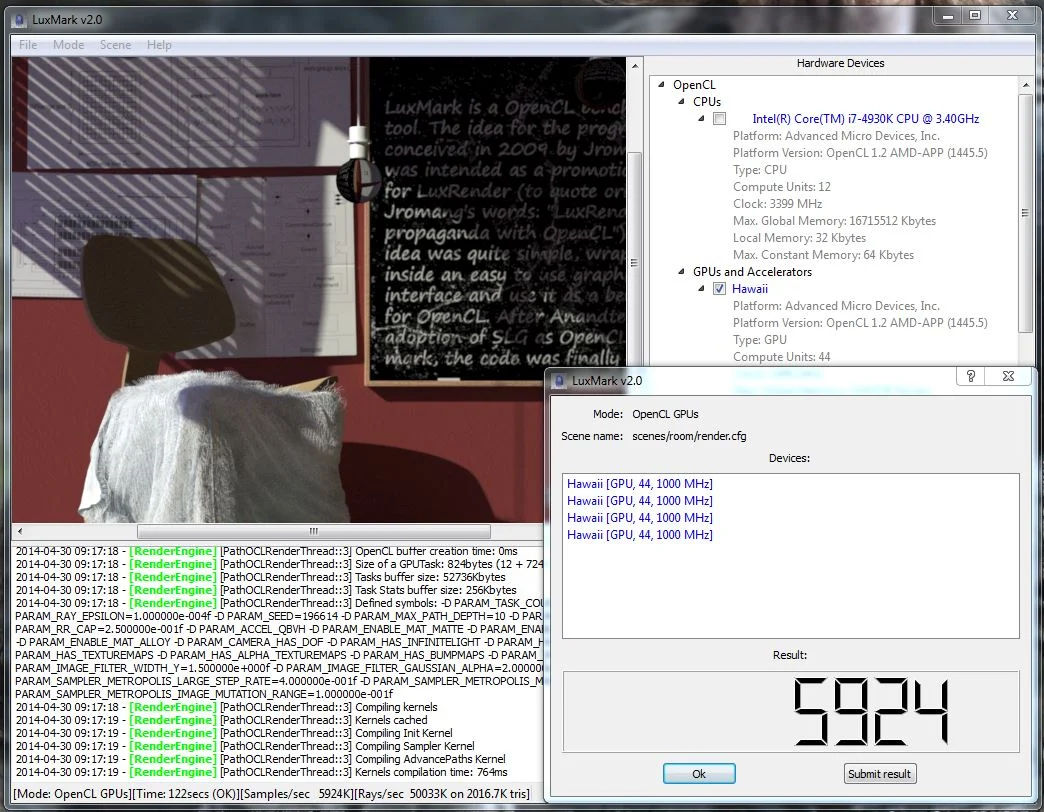Screen dimensions: 1044x812
Task: Select the Hawaii device in hardware tree
Action: [750, 289]
